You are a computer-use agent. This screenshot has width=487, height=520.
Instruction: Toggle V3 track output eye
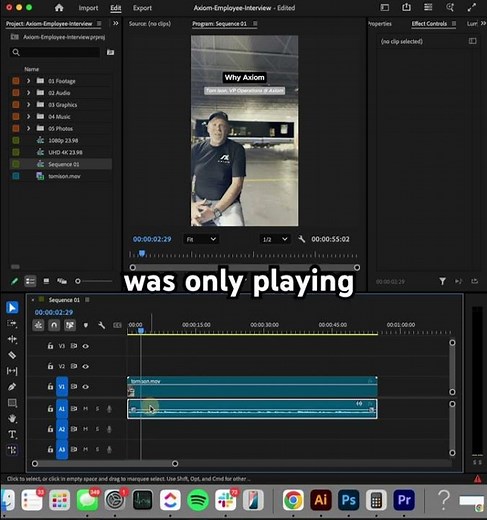point(85,346)
